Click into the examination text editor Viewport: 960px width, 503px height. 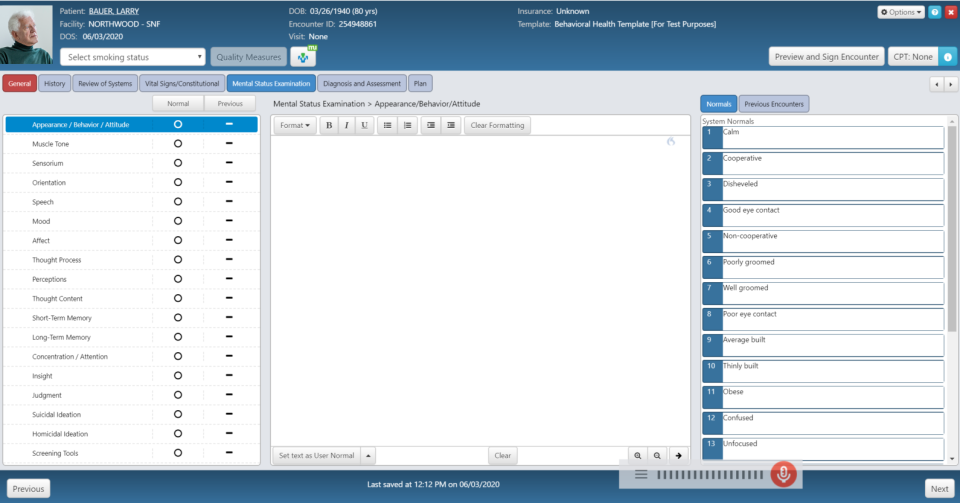pos(481,291)
